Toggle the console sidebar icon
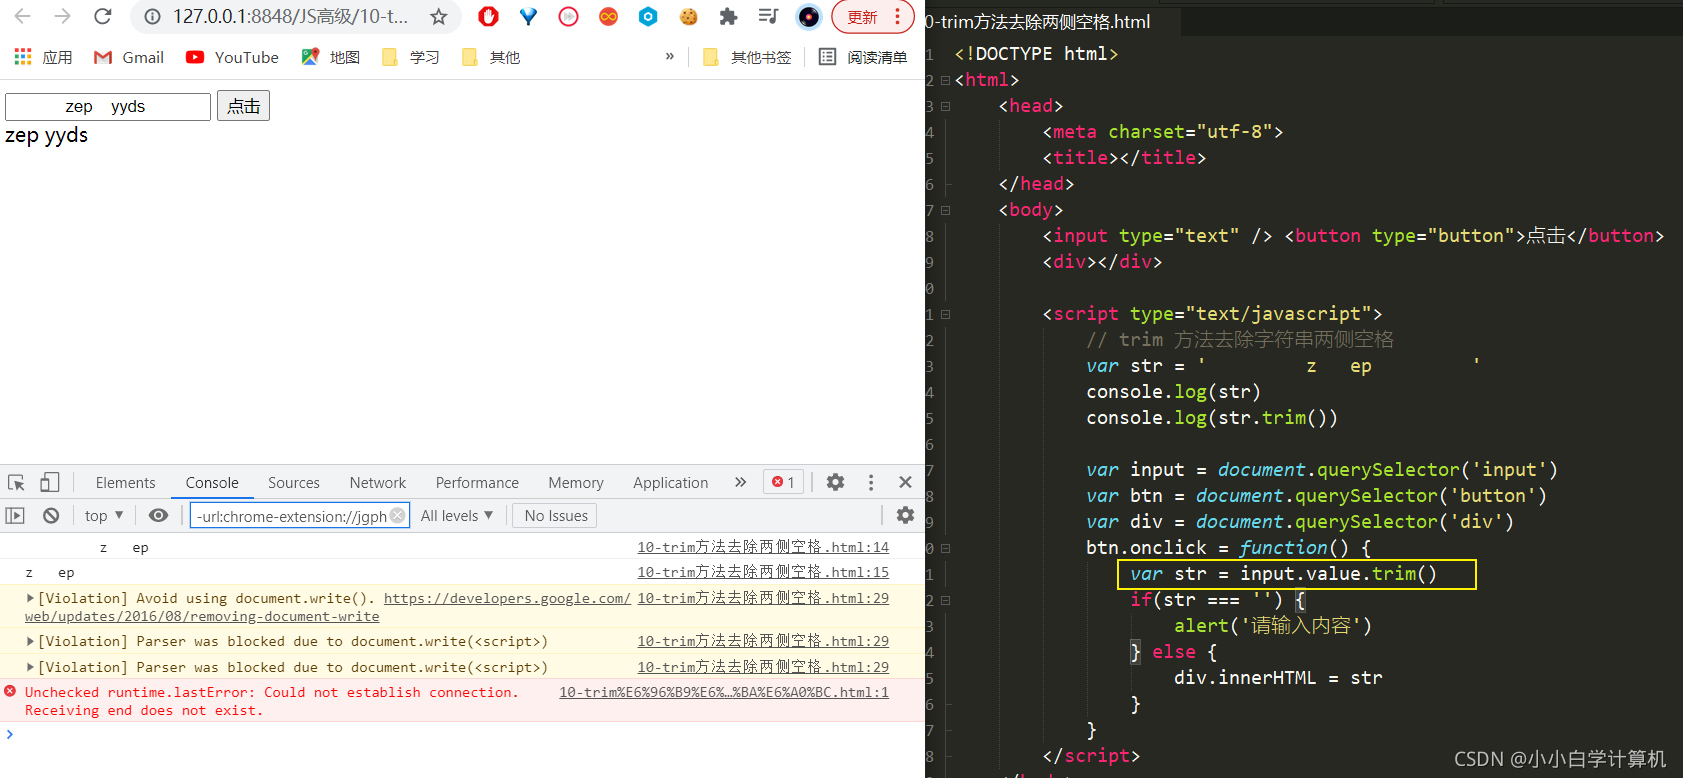The width and height of the screenshot is (1683, 778). coord(15,515)
